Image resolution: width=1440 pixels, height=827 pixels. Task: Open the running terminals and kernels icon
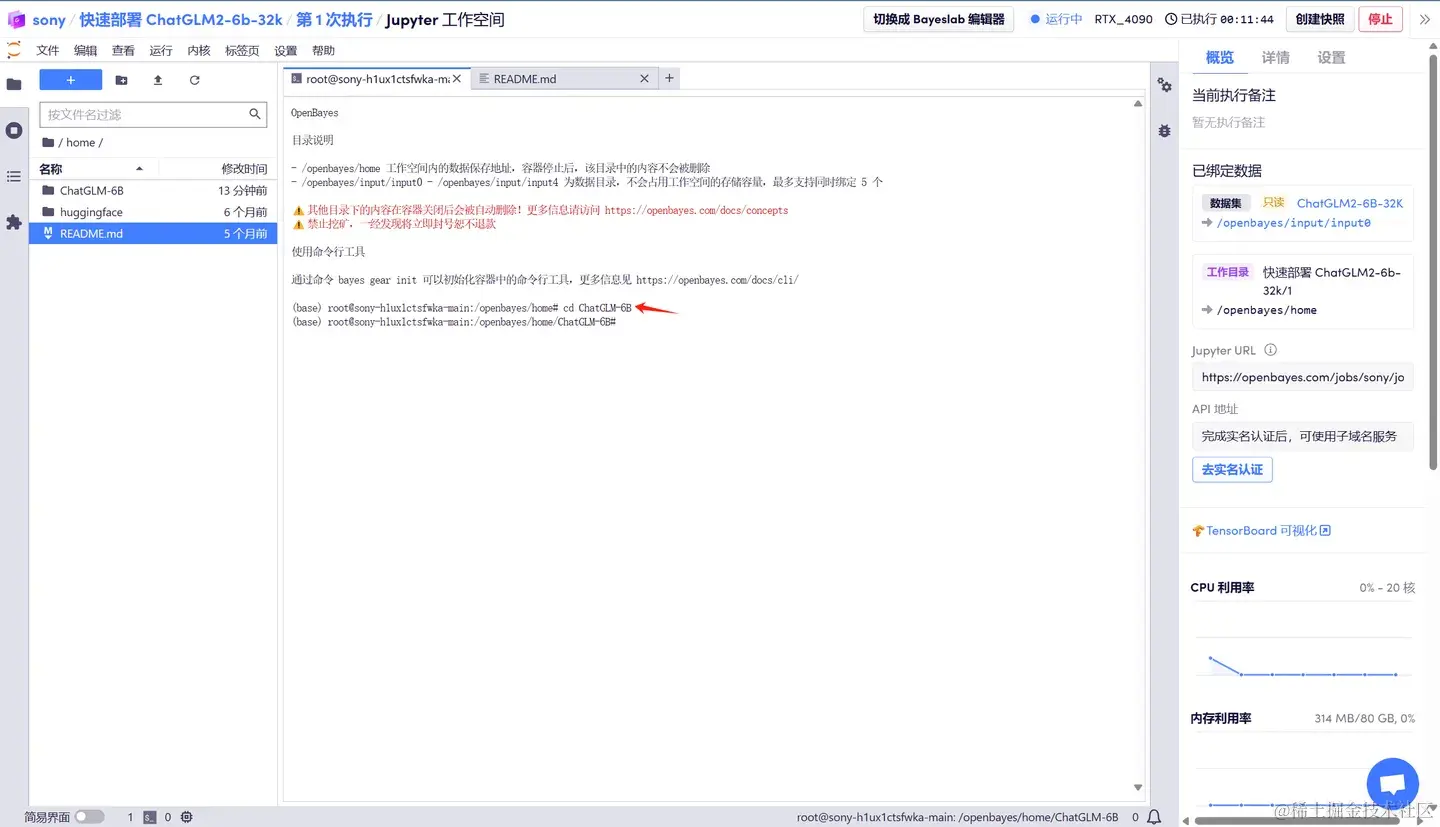pyautogui.click(x=14, y=130)
